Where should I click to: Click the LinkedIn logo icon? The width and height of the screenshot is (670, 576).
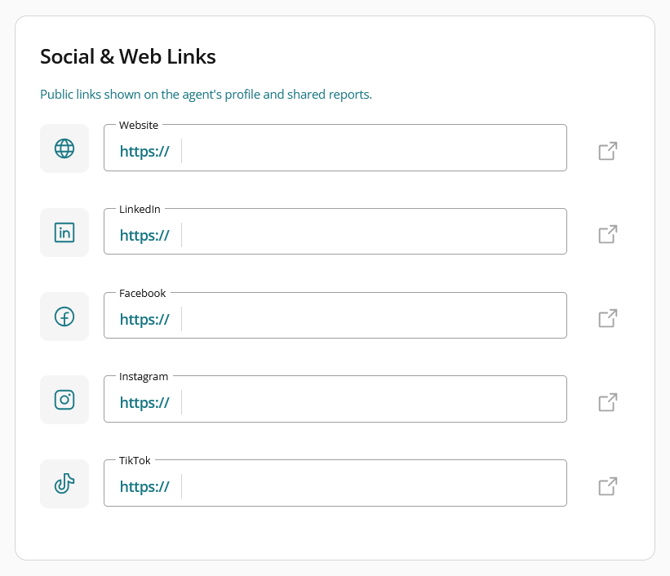pyautogui.click(x=65, y=232)
